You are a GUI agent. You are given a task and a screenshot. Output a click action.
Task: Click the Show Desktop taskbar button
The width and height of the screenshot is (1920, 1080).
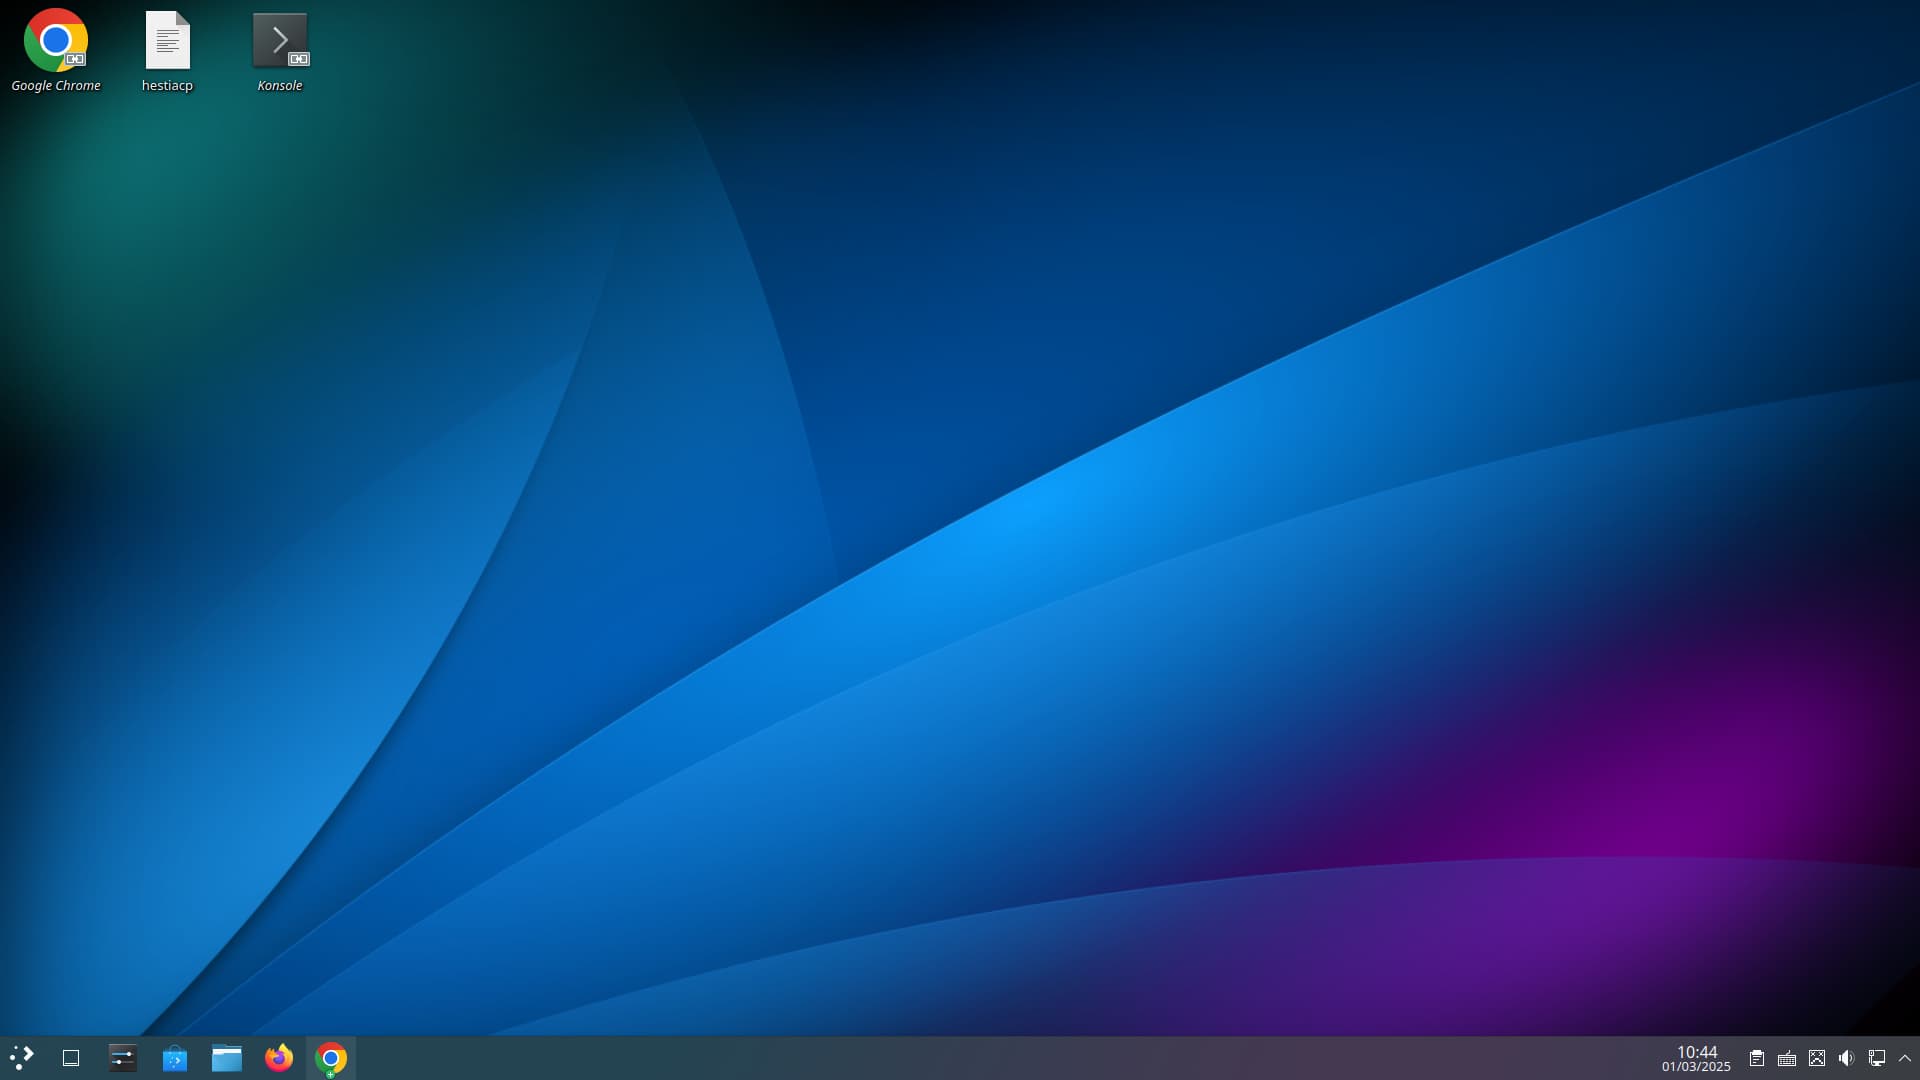tap(71, 1058)
